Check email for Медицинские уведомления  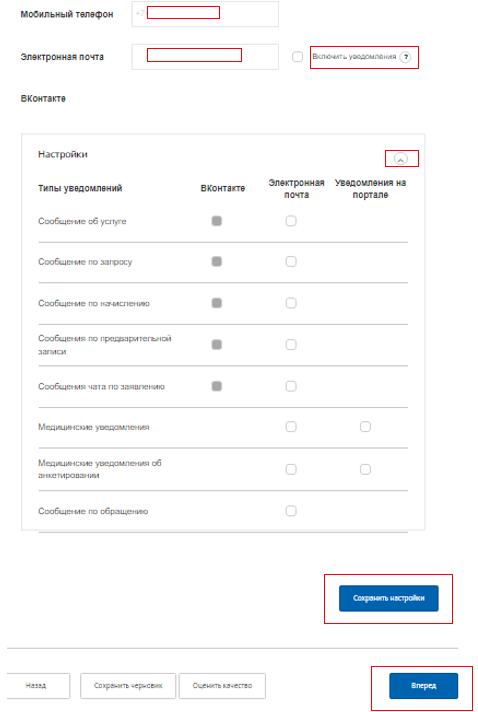tap(291, 427)
